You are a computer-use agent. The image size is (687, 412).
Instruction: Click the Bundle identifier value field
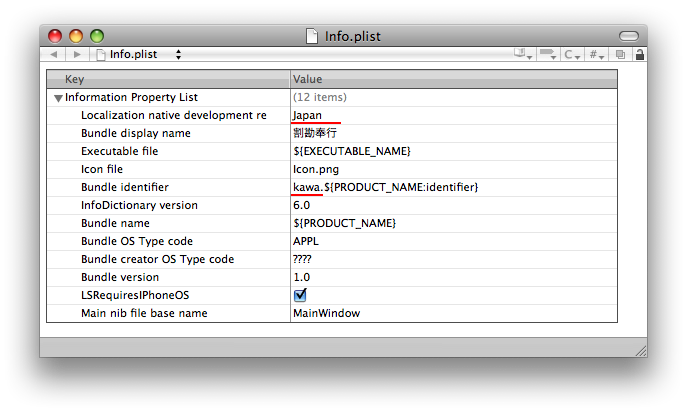453,187
